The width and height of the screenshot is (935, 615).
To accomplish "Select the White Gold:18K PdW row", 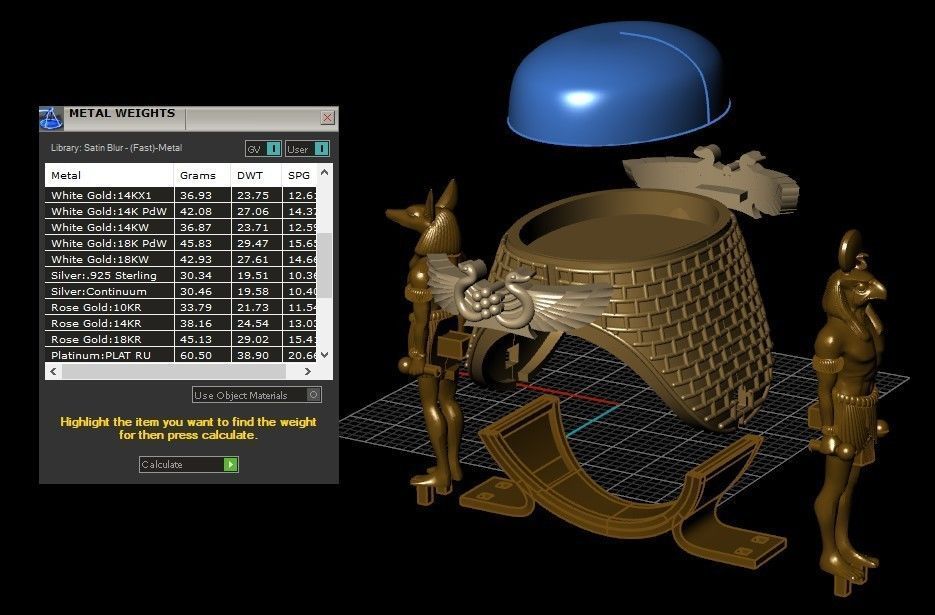I will (x=181, y=243).
